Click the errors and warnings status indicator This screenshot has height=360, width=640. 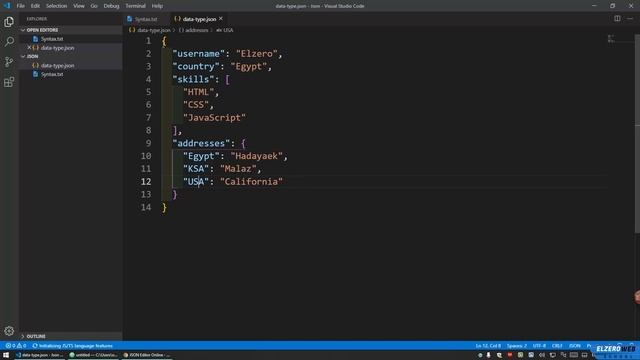tap(16, 346)
